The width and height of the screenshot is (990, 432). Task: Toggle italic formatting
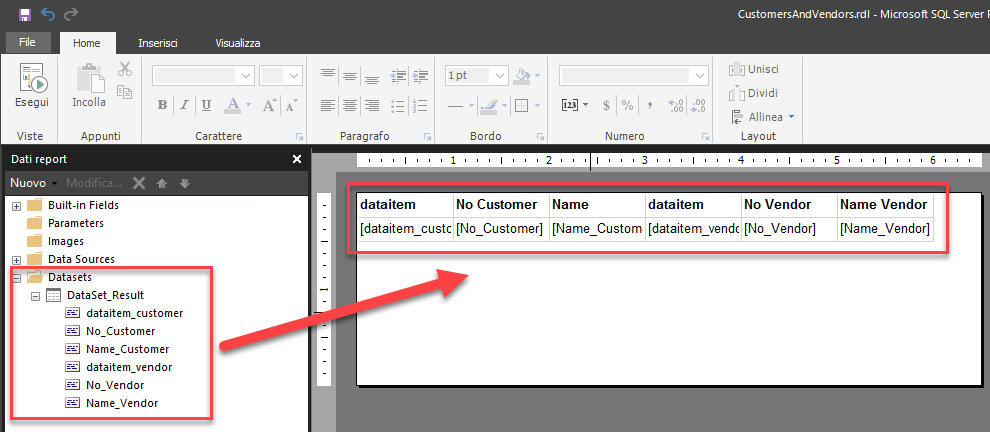pos(184,105)
